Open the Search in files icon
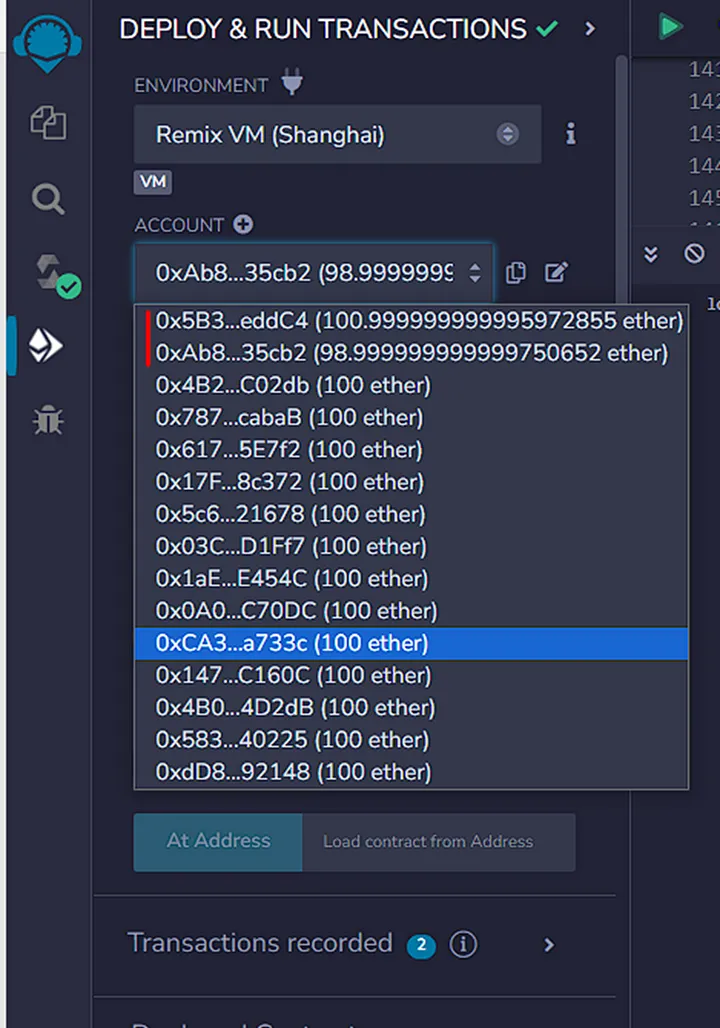Viewport: 720px width, 1028px height. coord(47,199)
